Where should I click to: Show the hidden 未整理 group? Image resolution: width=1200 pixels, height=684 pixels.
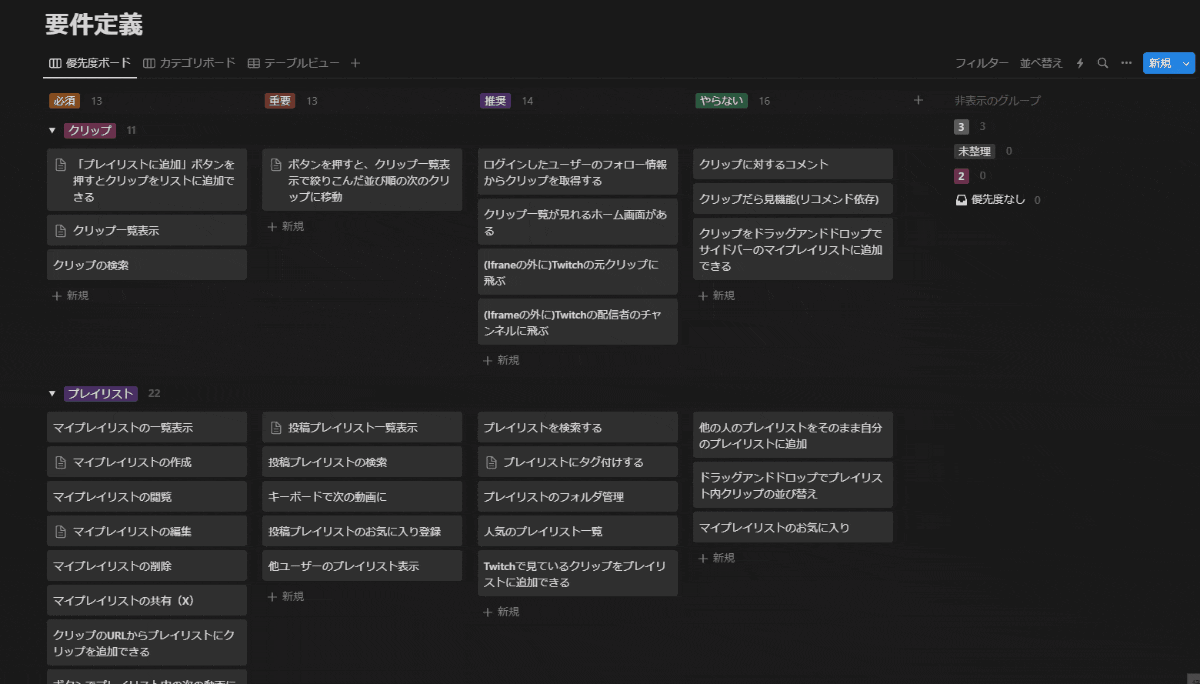975,151
